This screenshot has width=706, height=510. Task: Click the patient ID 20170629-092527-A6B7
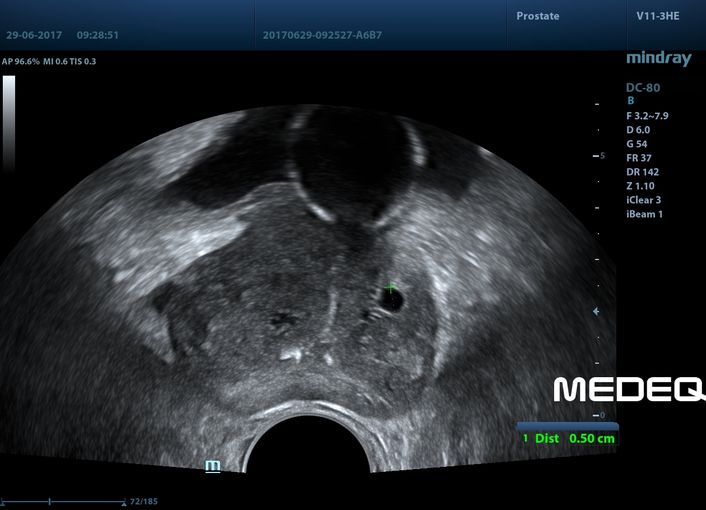coord(322,34)
